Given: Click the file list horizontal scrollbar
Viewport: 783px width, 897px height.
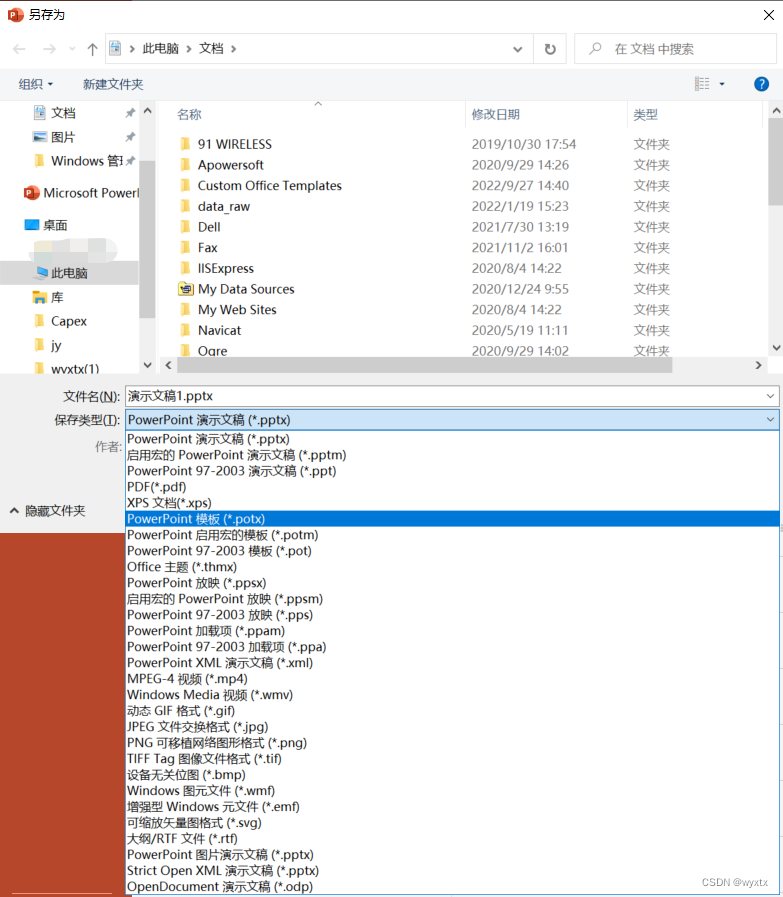Looking at the screenshot, I should tap(423, 365).
